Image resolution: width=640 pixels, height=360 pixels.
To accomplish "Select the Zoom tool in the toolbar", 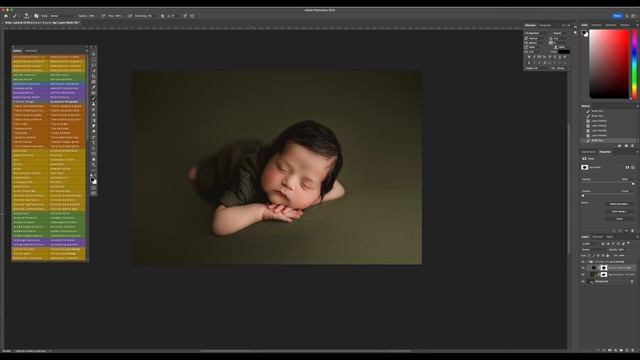I will click(x=94, y=165).
